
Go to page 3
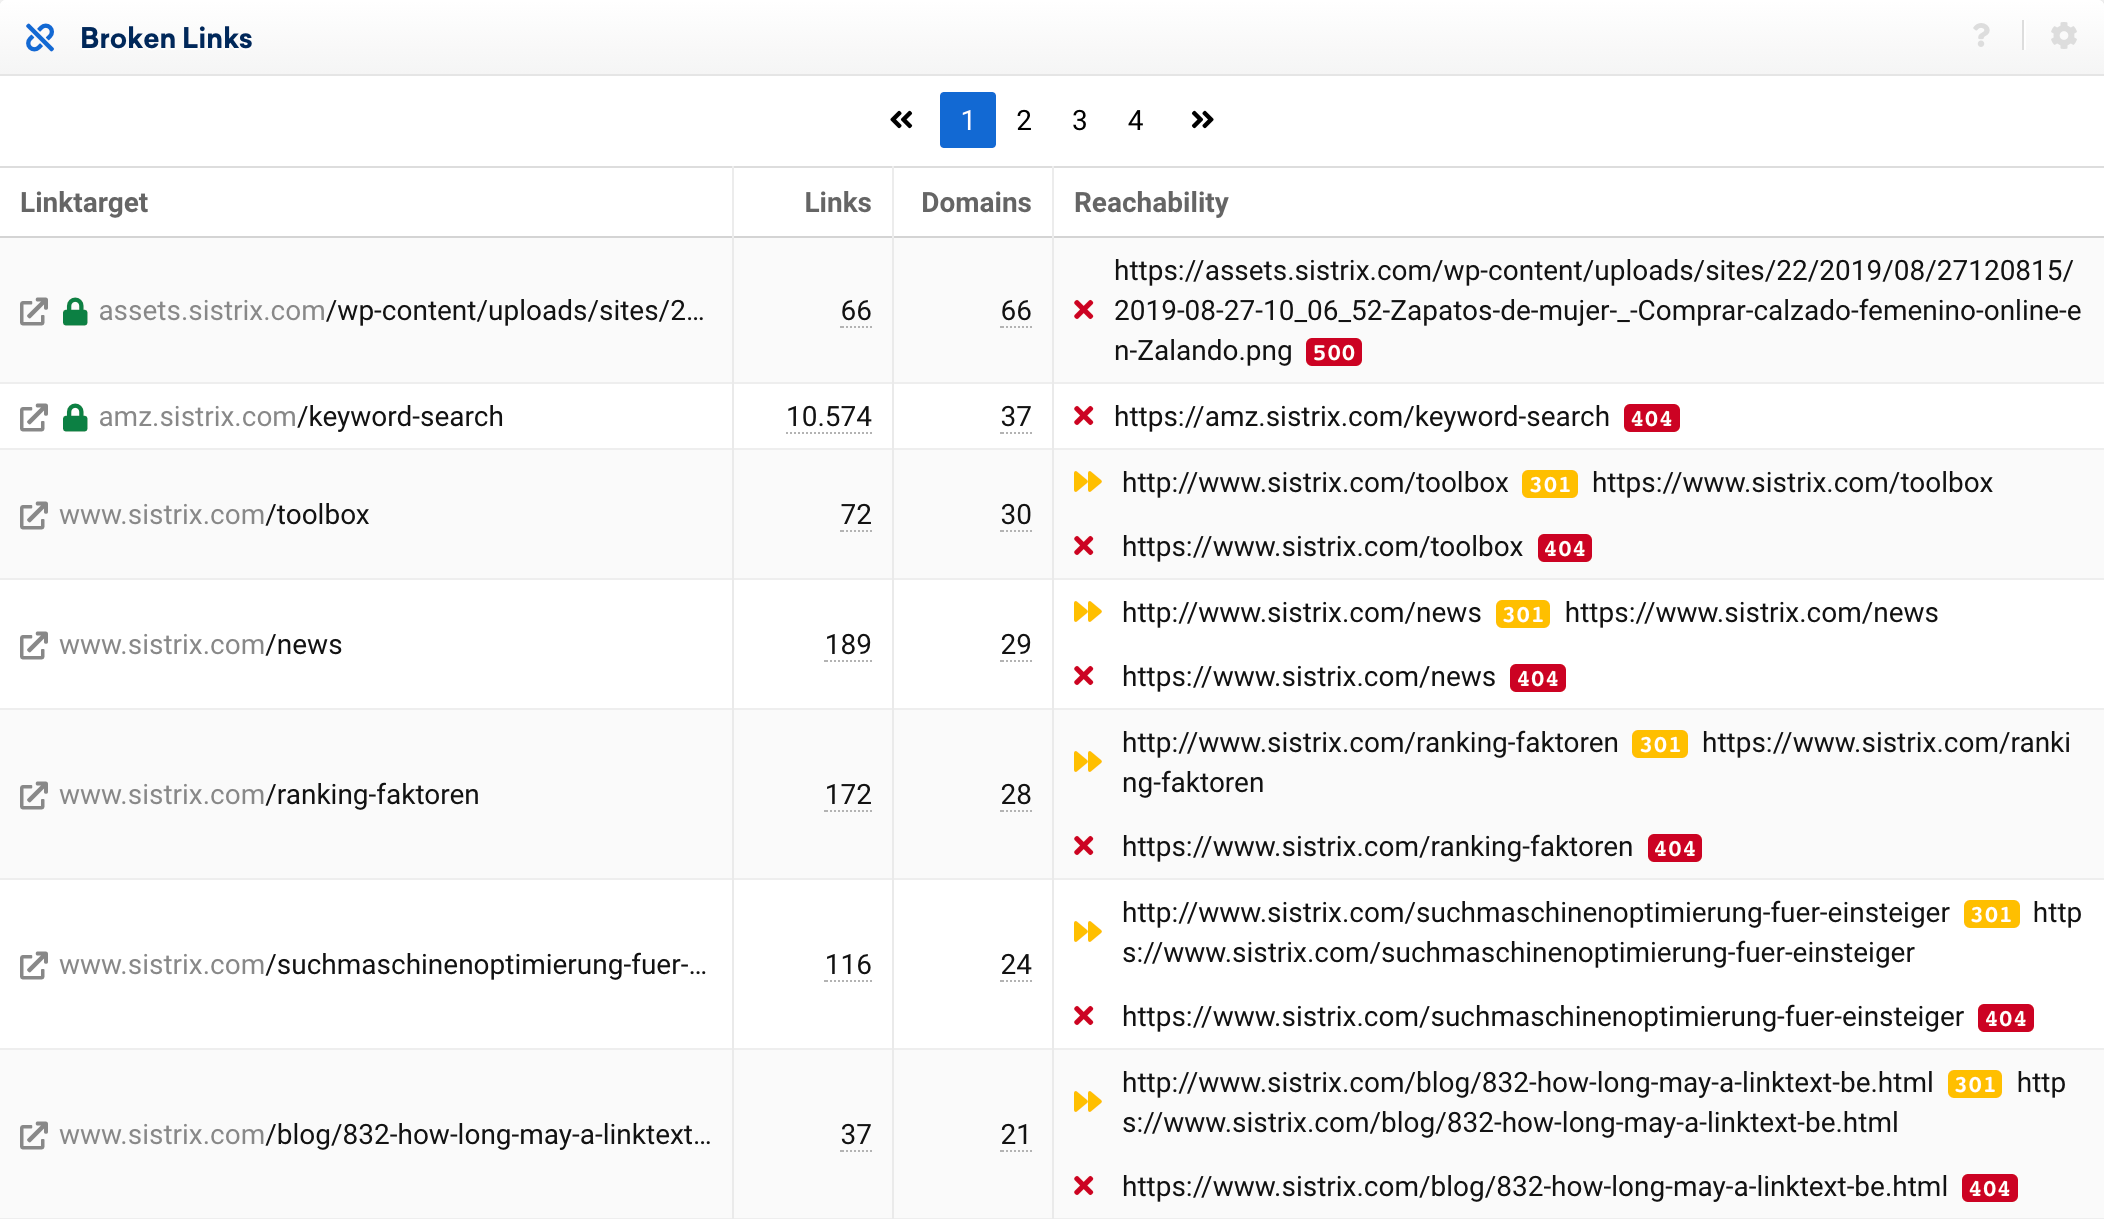tap(1080, 120)
